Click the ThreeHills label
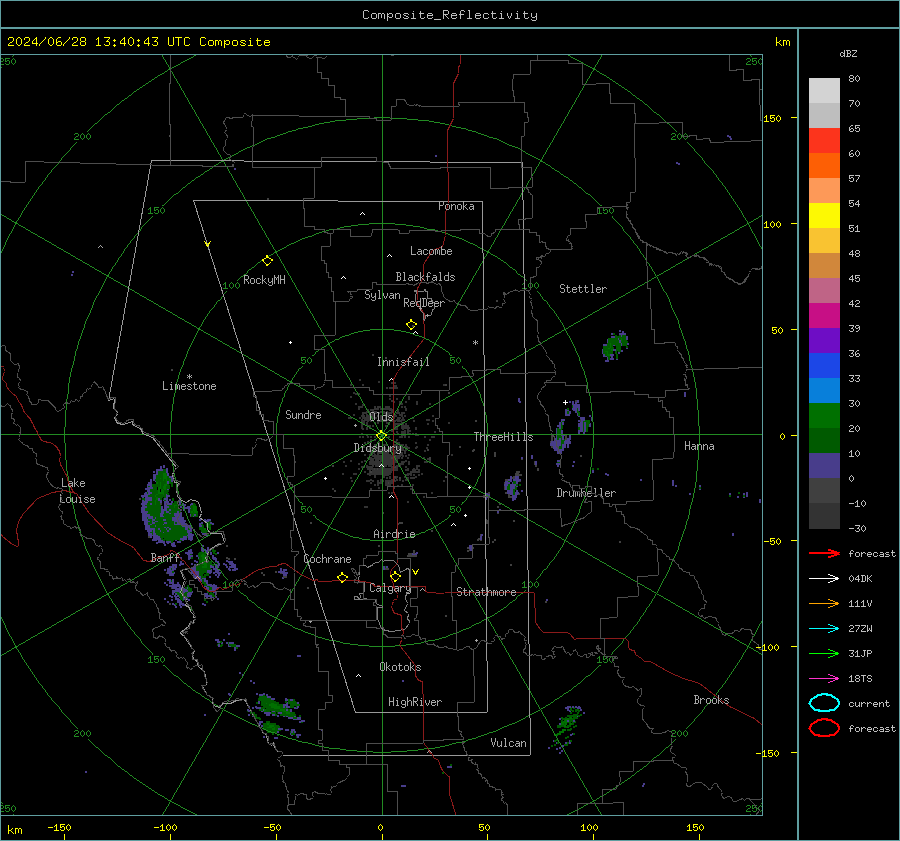This screenshot has width=900, height=841. click(503, 437)
